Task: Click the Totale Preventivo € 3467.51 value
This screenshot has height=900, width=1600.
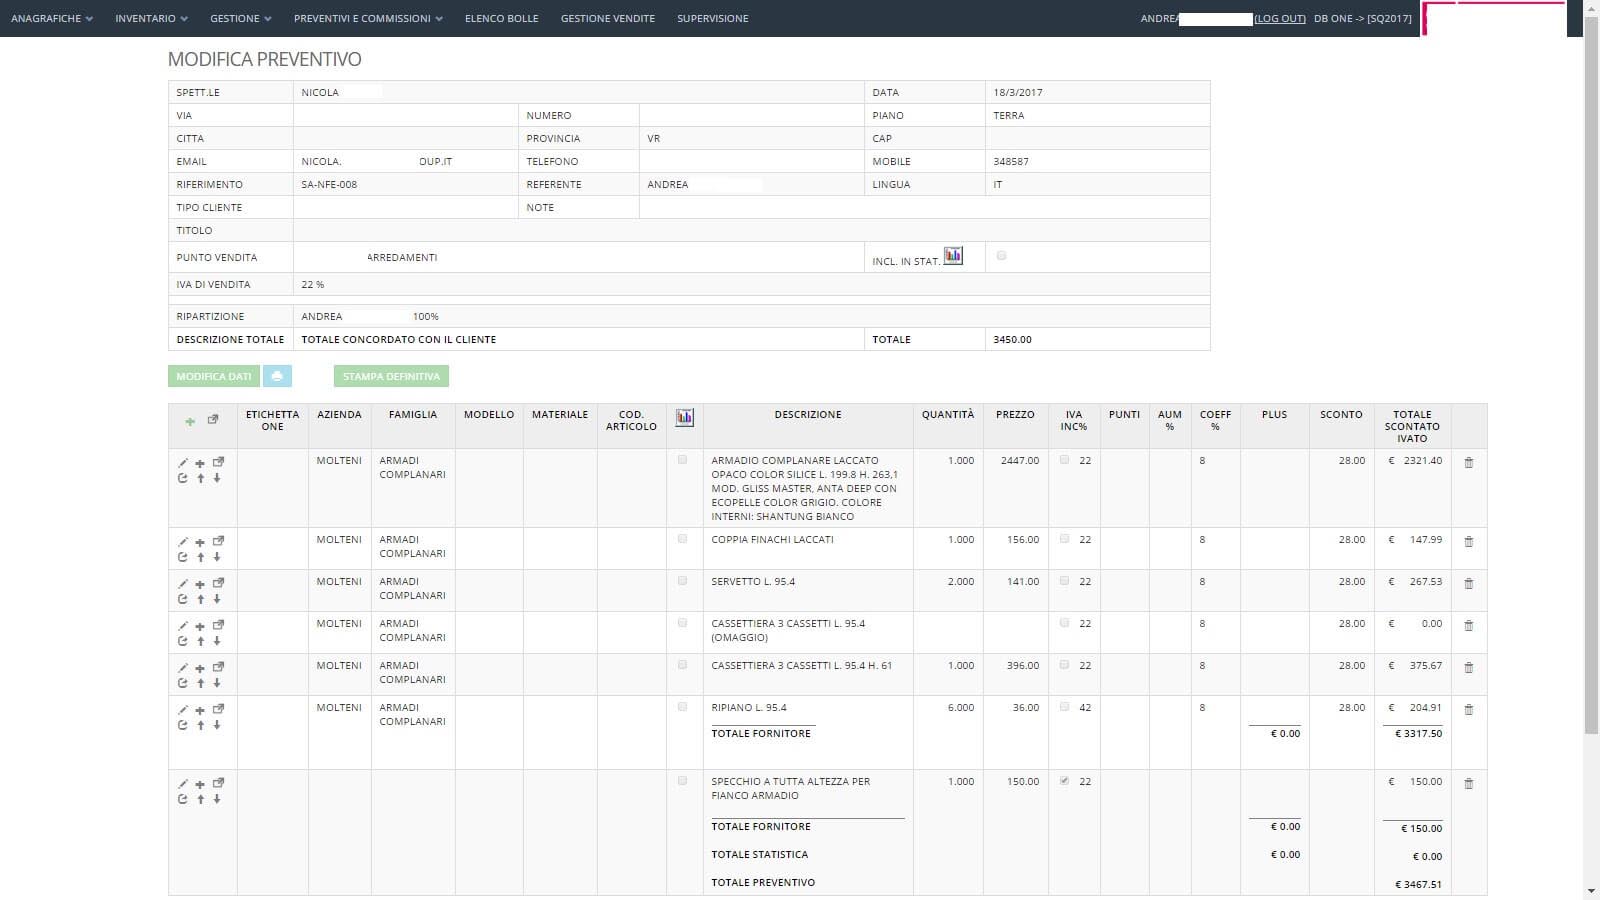Action: (x=1418, y=884)
